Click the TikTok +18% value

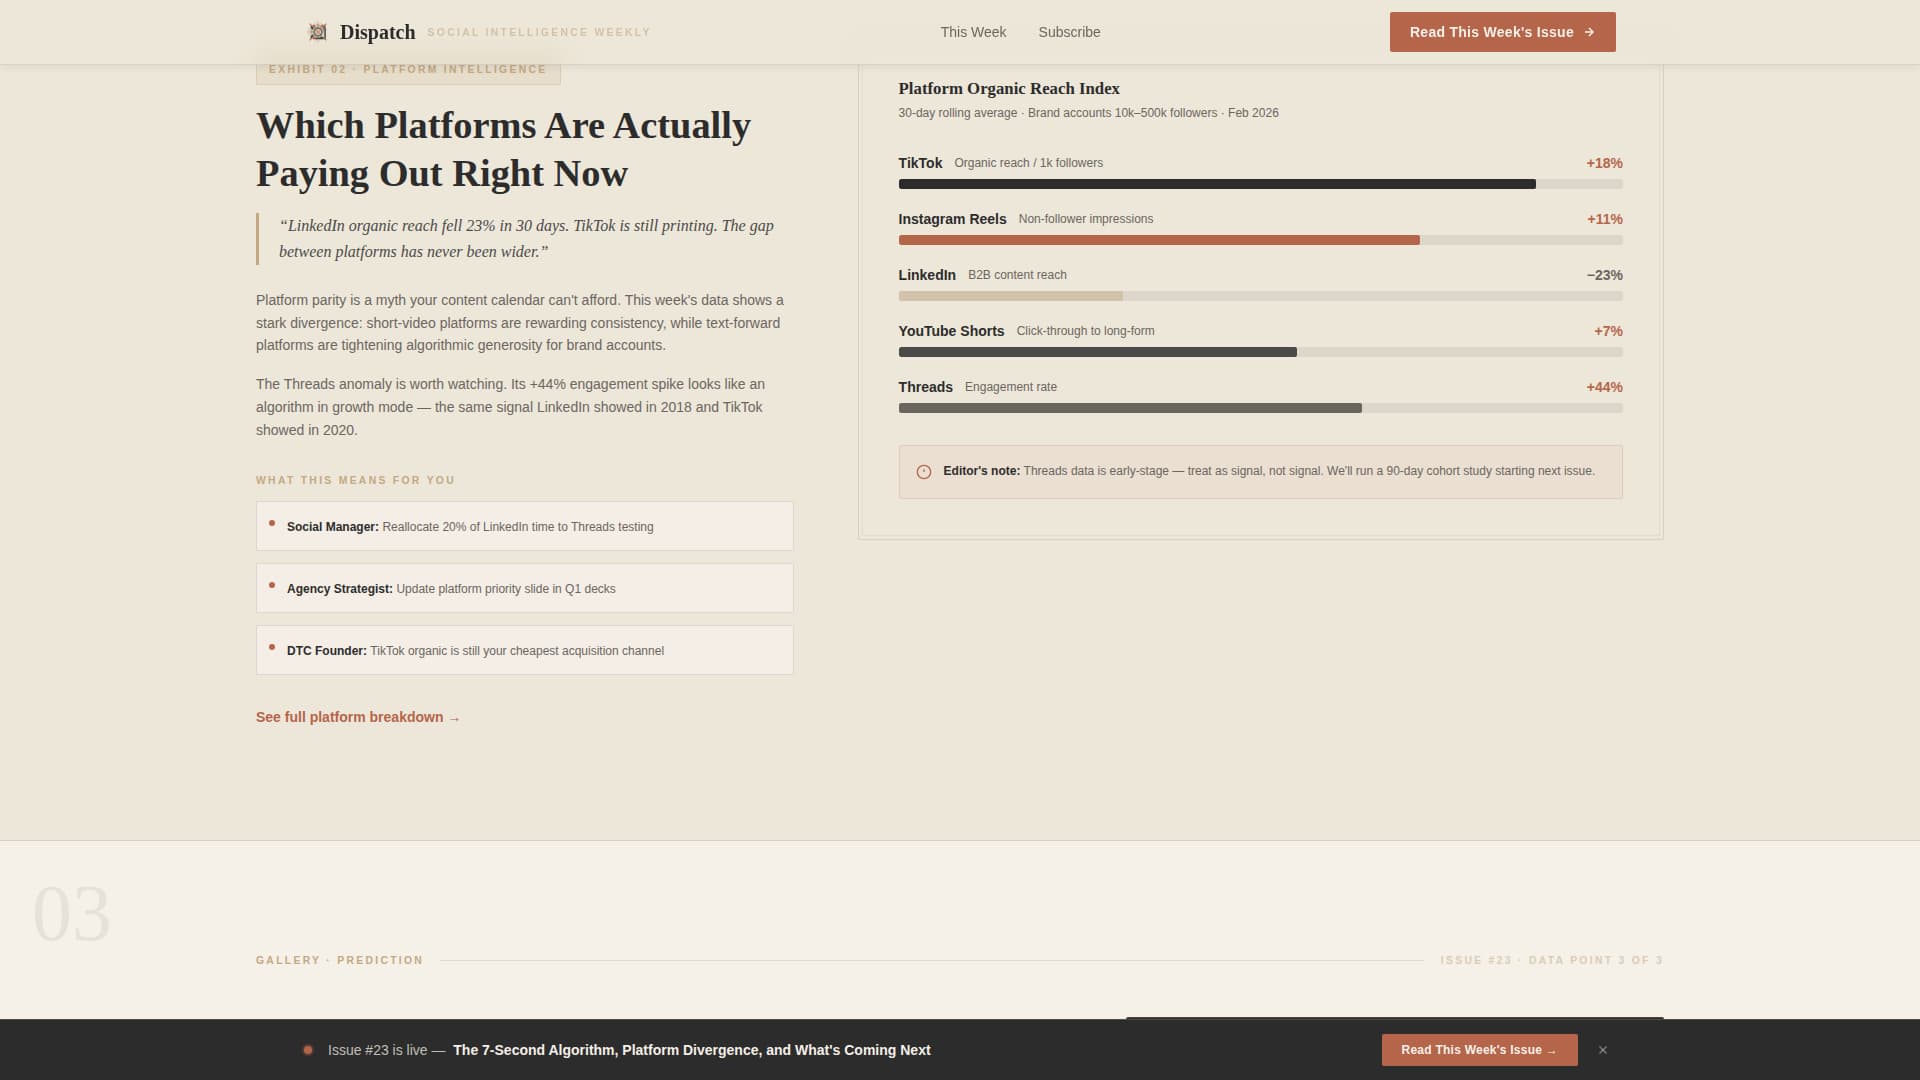1604,163
